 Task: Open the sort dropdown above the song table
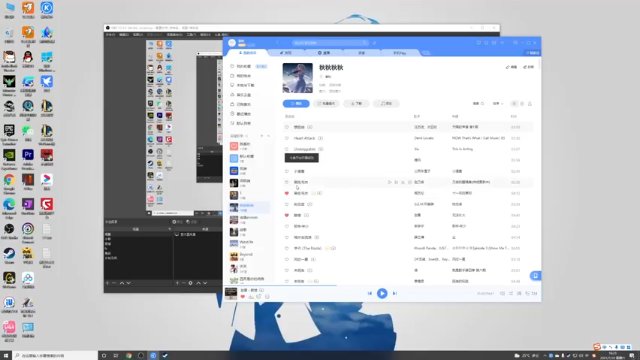click(x=498, y=104)
